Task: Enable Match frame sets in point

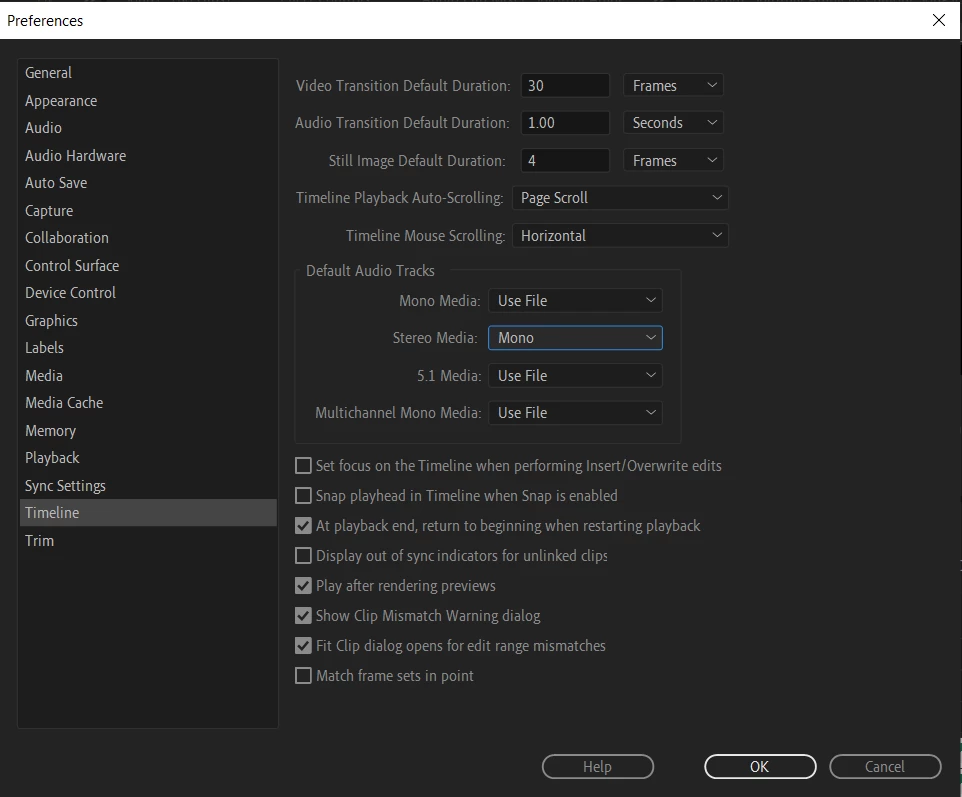Action: click(x=303, y=676)
